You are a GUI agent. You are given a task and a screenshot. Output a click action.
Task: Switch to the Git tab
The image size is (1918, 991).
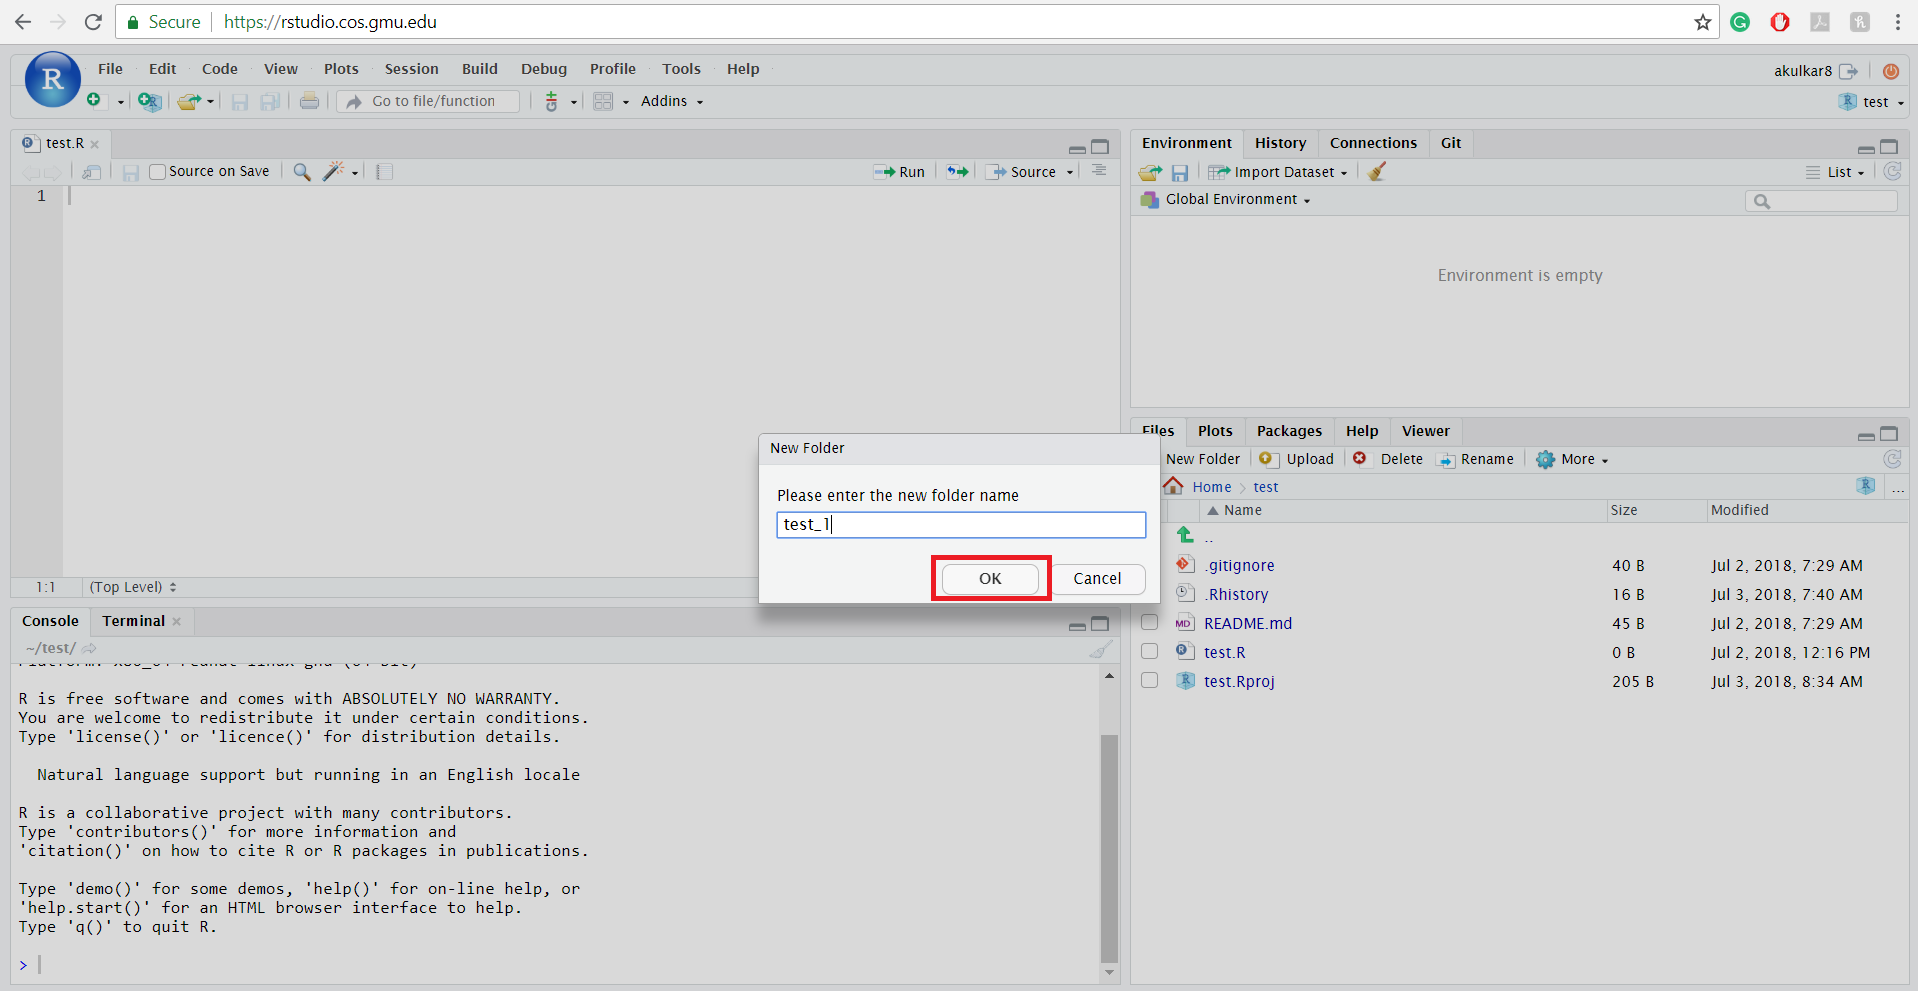point(1451,143)
